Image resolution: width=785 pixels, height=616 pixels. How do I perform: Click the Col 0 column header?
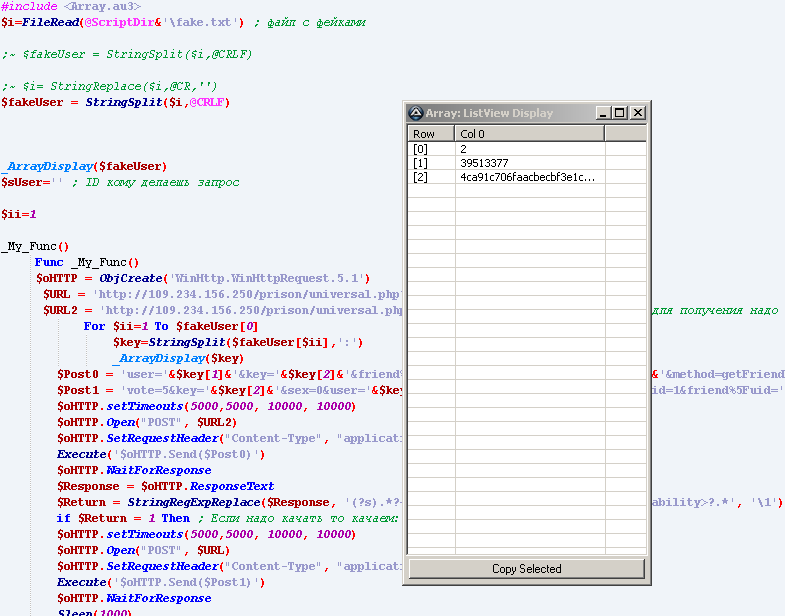pyautogui.click(x=530, y=133)
